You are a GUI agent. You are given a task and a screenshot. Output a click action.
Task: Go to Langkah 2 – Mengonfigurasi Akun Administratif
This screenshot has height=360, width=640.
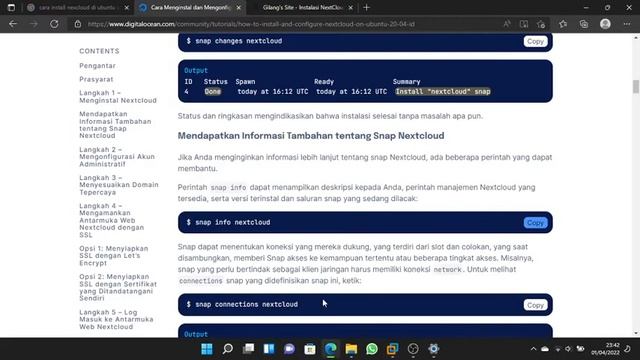[117, 157]
